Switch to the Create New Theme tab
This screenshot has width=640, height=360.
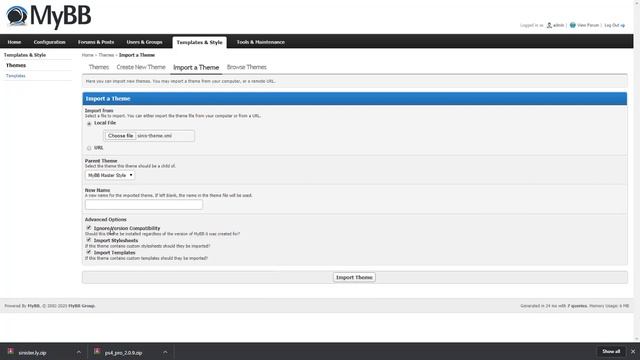tap(141, 67)
